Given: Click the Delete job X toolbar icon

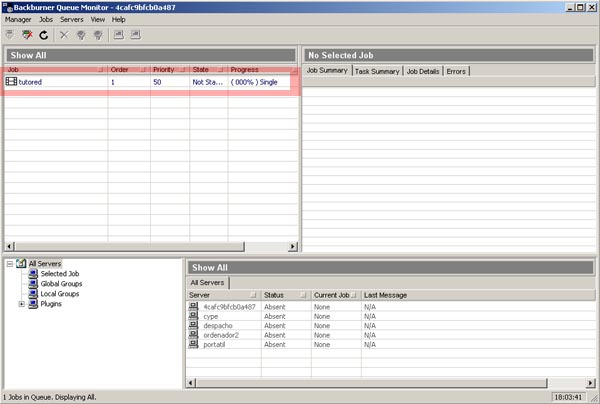Looking at the screenshot, I should (x=64, y=35).
